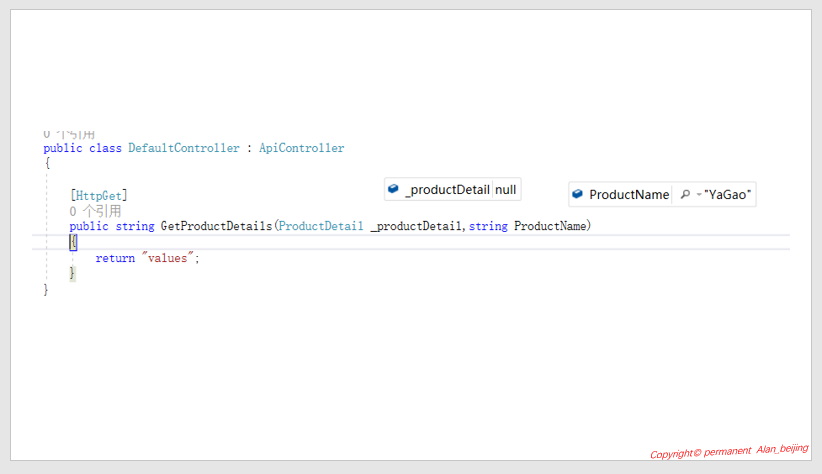Click the ProductName parameter in method signature
Screen dimensions: 822x474
[x=550, y=226]
